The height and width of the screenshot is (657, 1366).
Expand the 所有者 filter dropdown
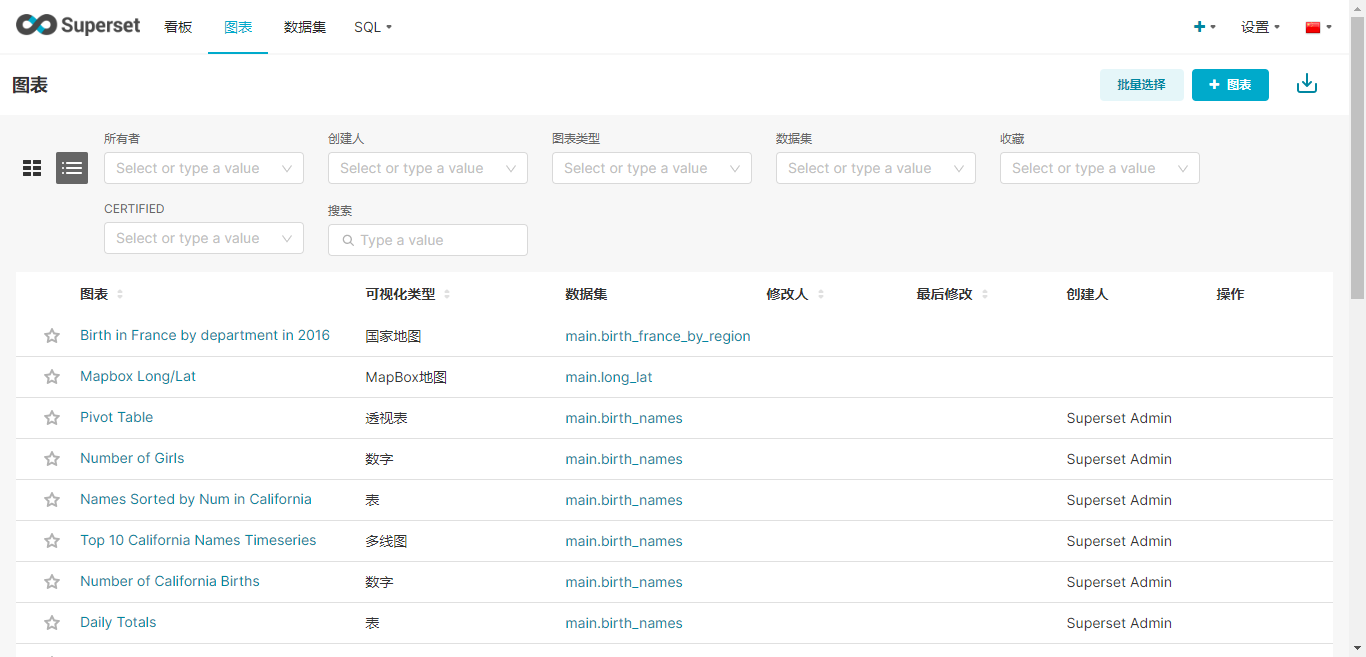[203, 168]
